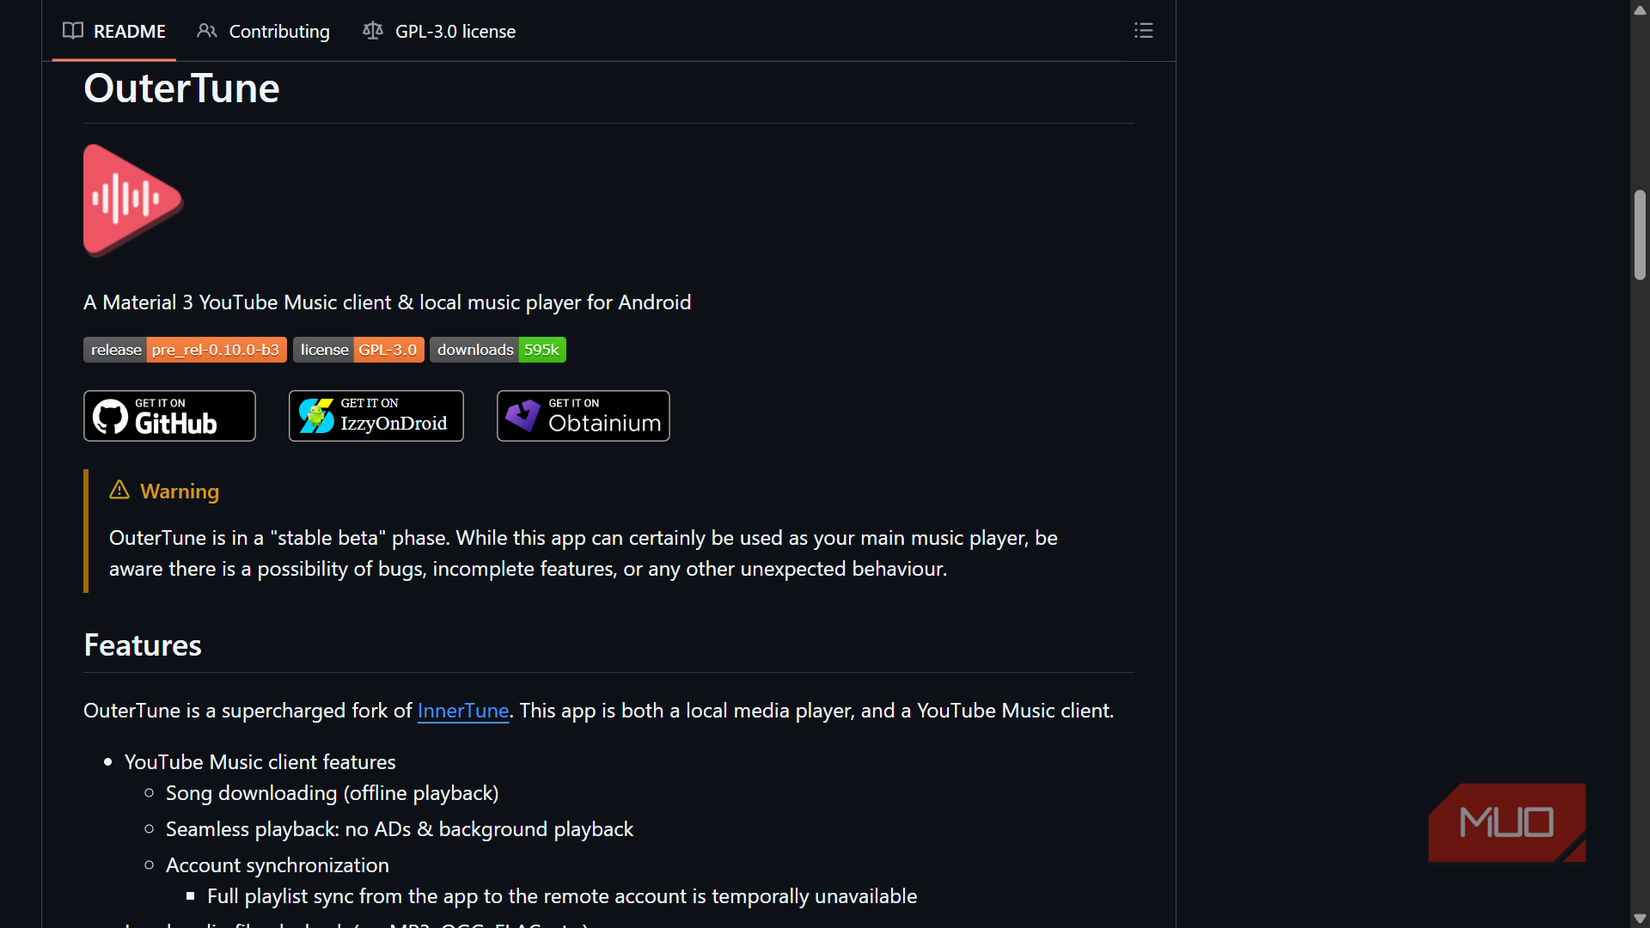
Task: Click the Contributing people icon
Action: click(x=207, y=31)
